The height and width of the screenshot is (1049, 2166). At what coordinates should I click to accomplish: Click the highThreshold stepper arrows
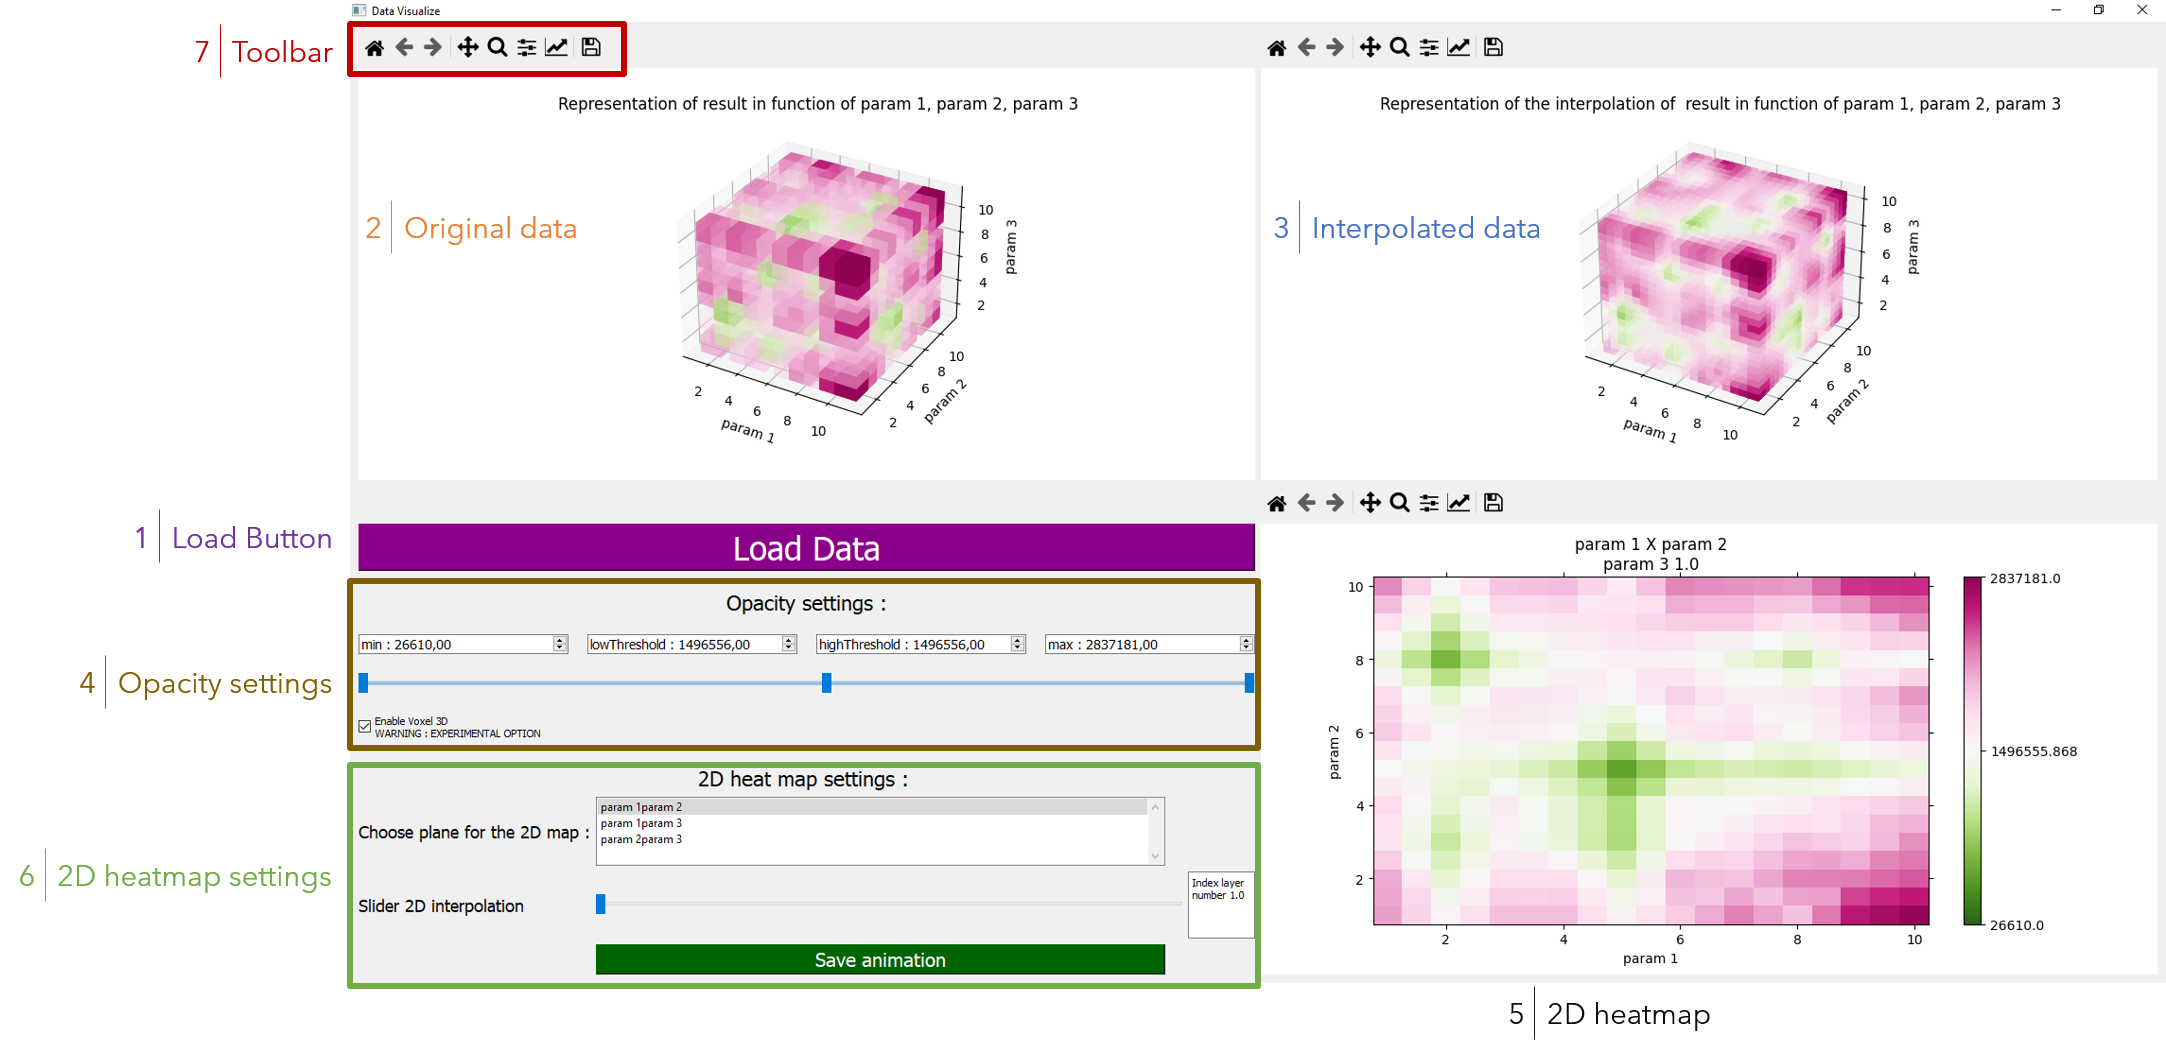1018,644
